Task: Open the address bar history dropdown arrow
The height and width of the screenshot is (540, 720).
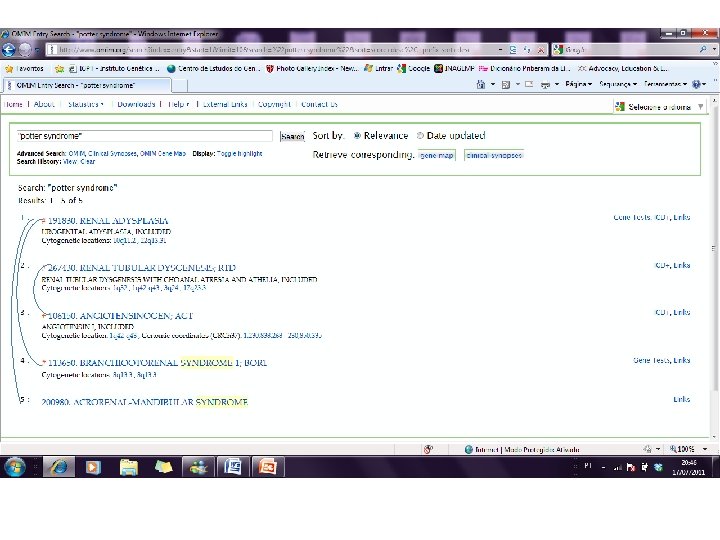Action: coord(500,50)
